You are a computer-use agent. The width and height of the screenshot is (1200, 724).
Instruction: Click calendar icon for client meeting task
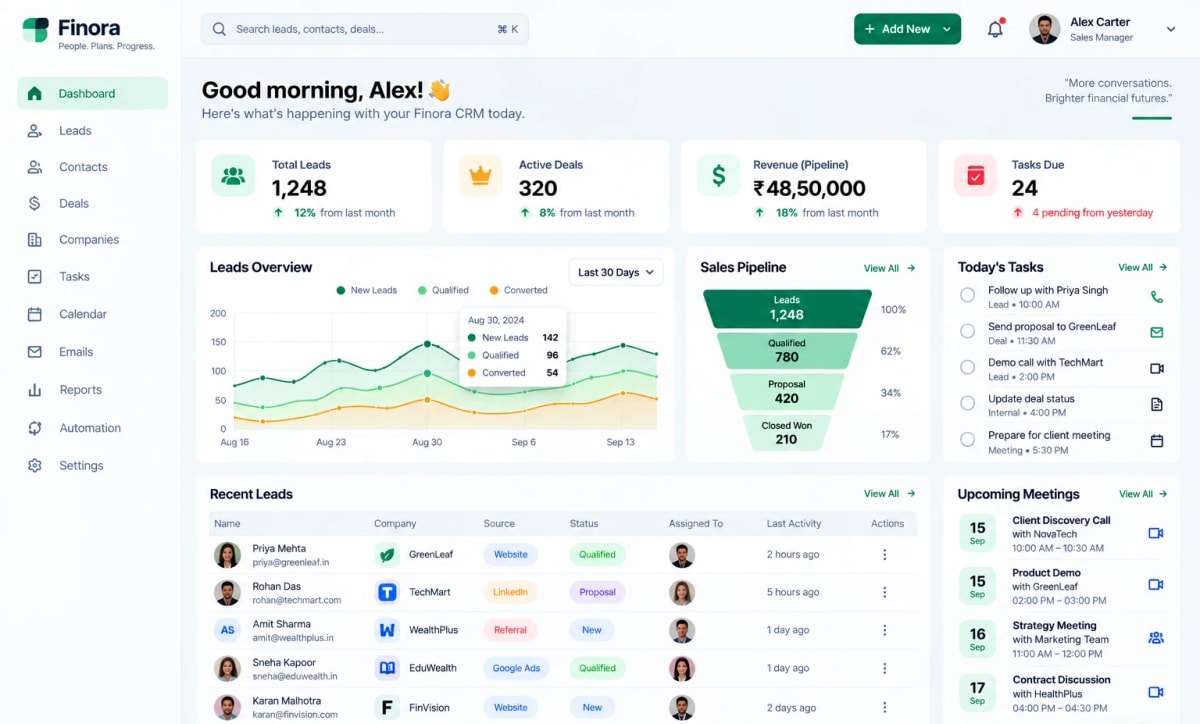click(x=1157, y=441)
